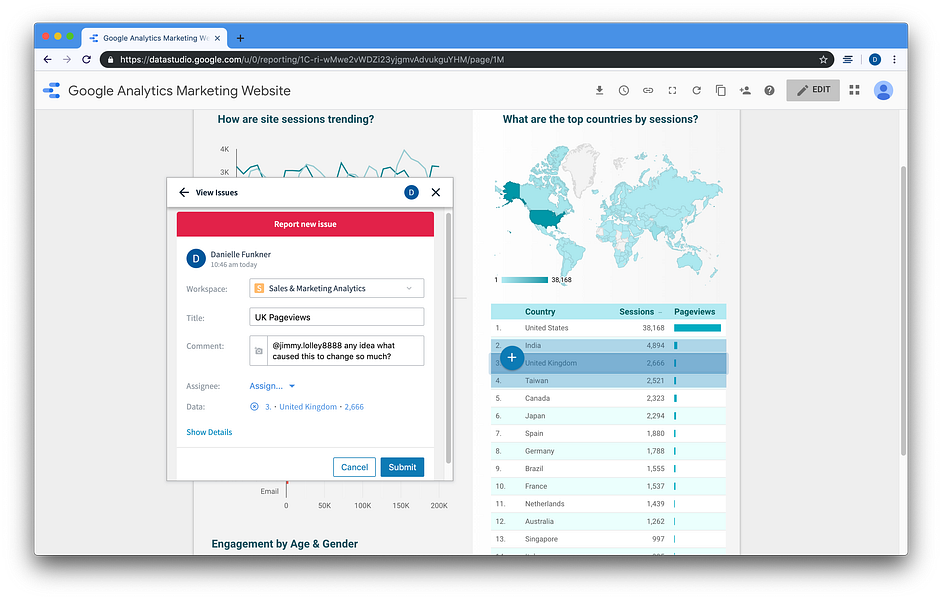Reload the browser page
This screenshot has width=942, height=600.
[x=87, y=59]
